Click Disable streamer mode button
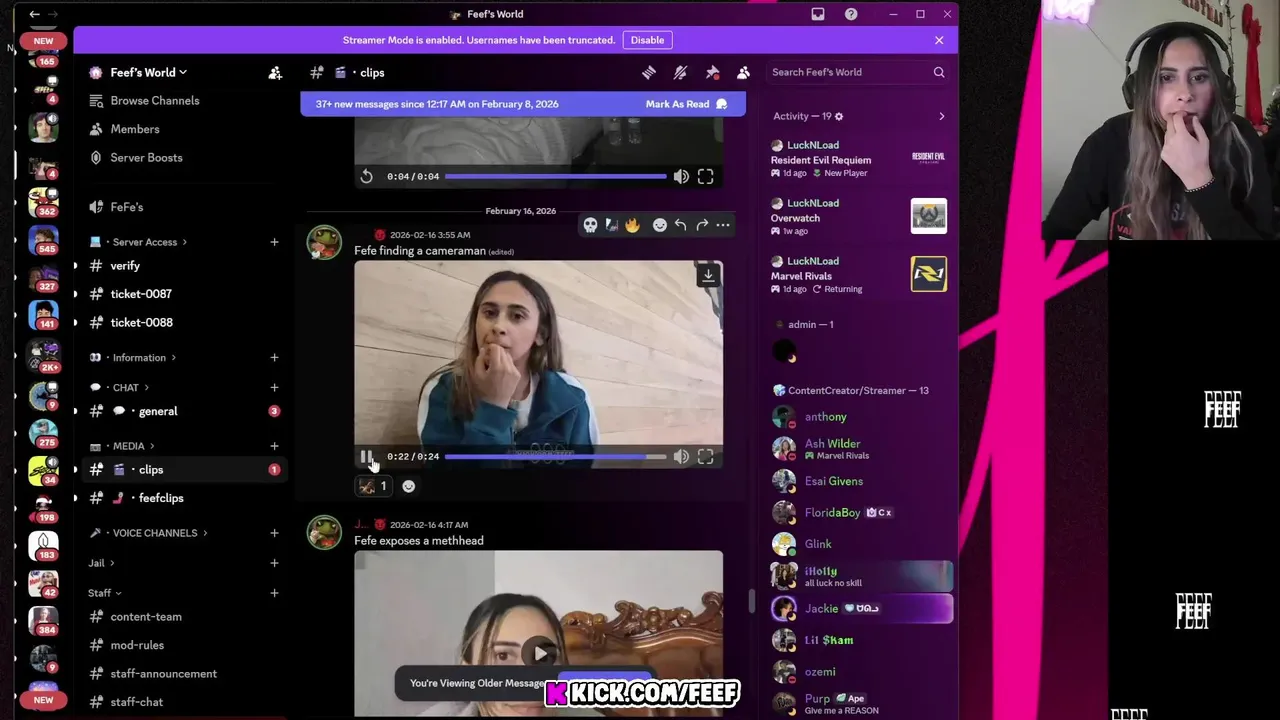Image resolution: width=1280 pixels, height=720 pixels. click(x=647, y=40)
